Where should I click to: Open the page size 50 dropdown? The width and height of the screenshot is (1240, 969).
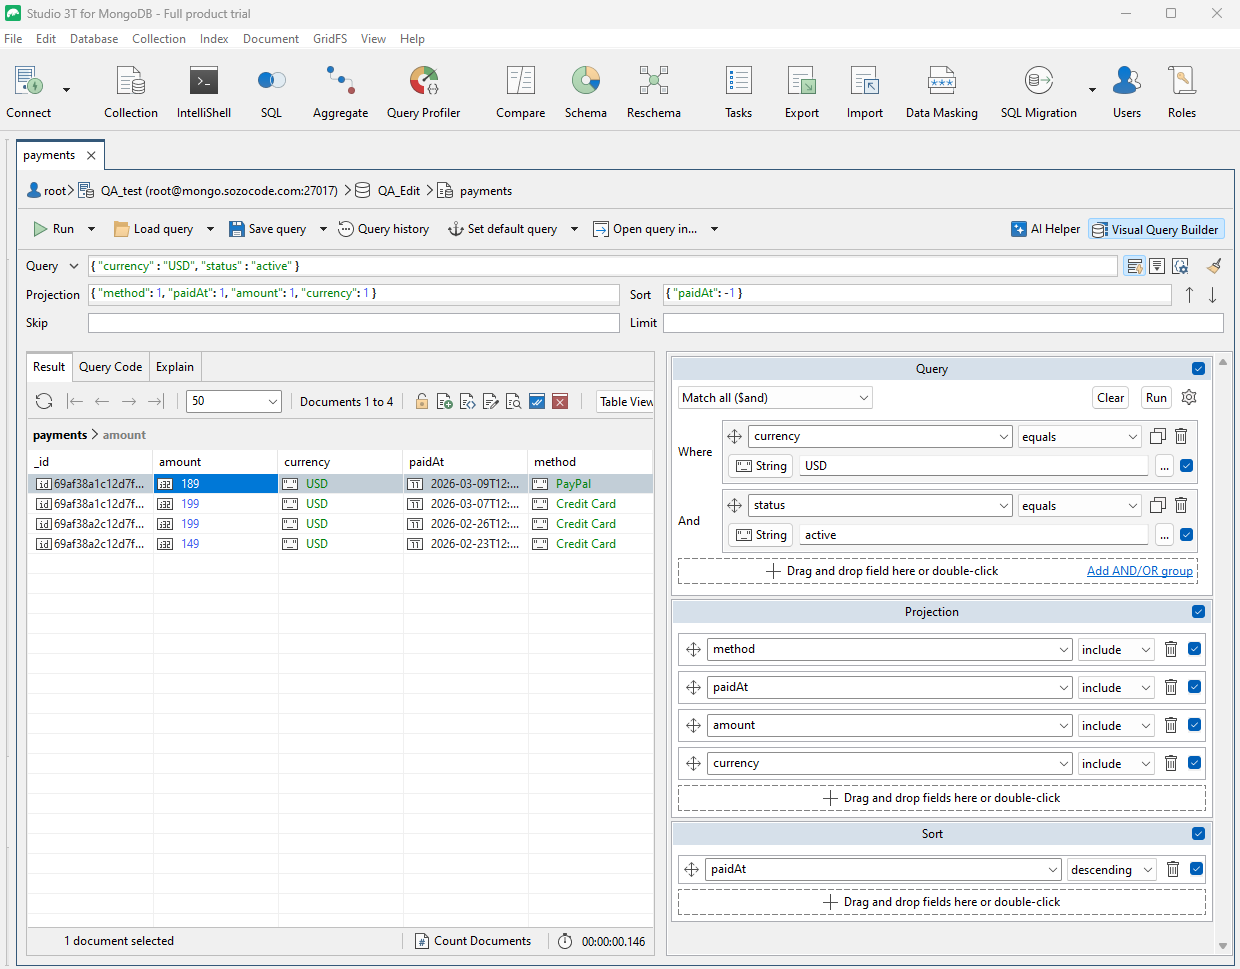234,401
